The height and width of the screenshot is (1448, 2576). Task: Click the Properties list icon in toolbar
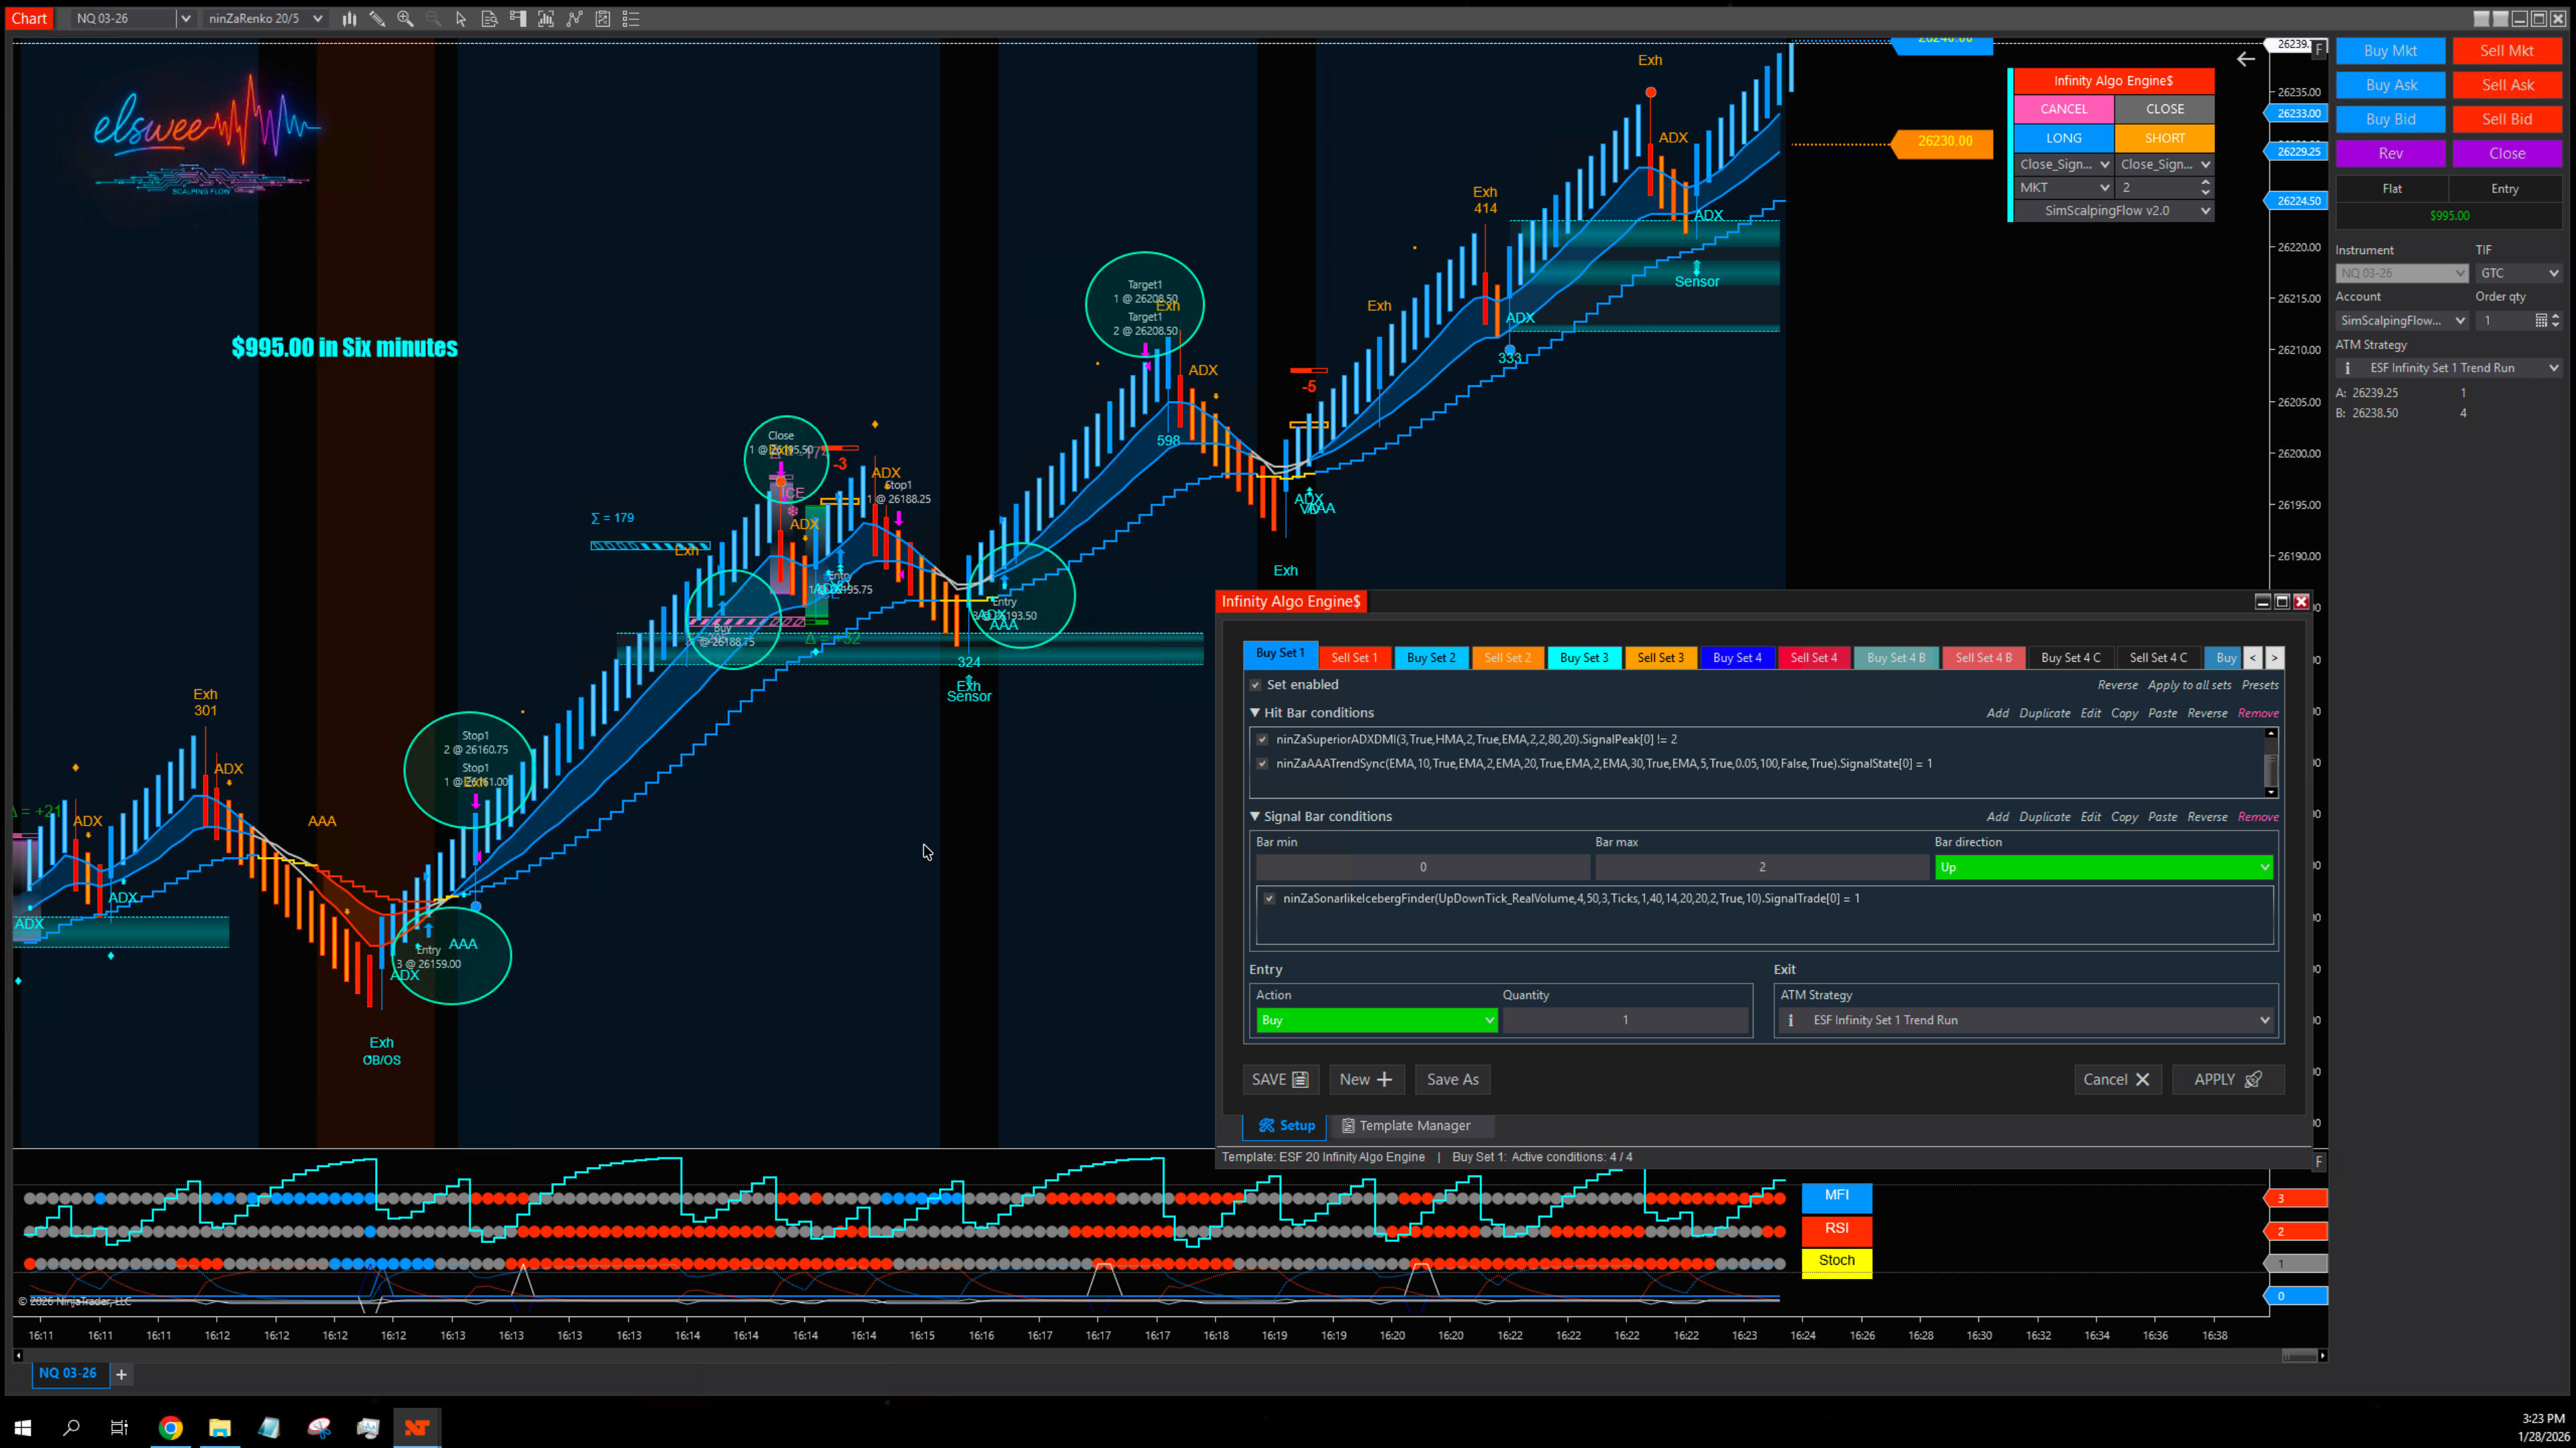pos(631,18)
